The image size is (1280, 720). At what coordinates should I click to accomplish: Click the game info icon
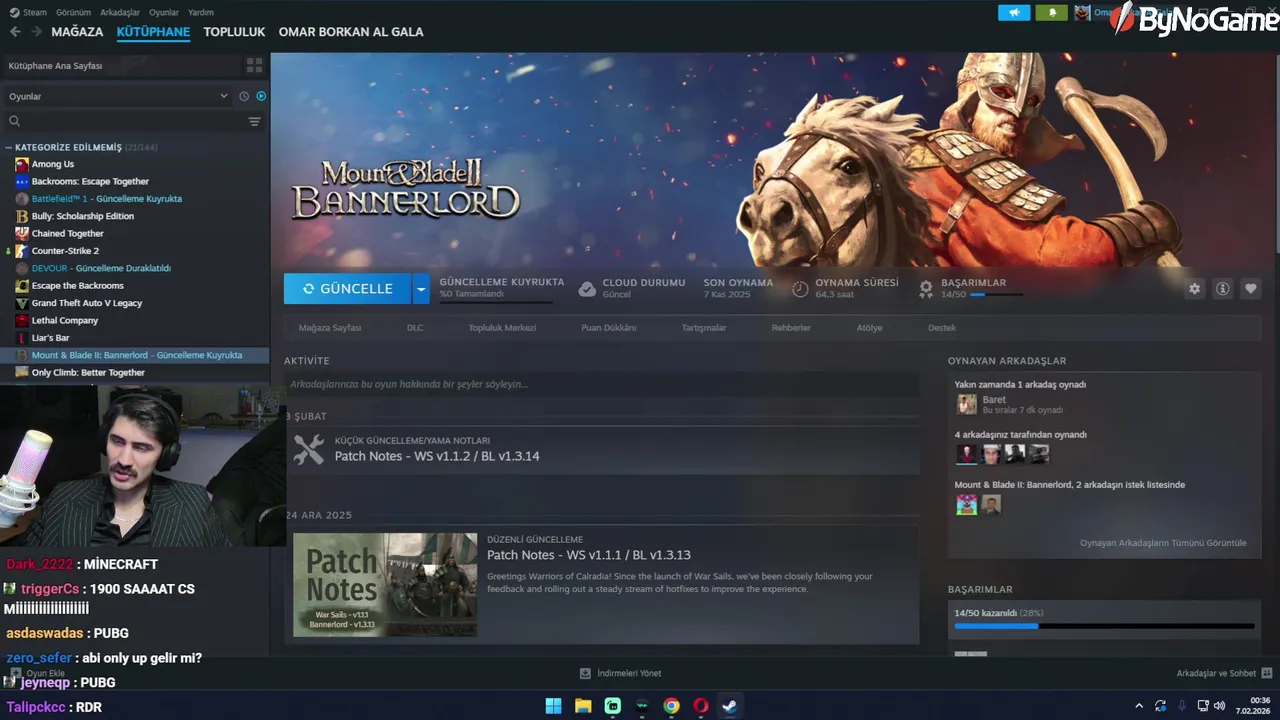coord(1222,289)
